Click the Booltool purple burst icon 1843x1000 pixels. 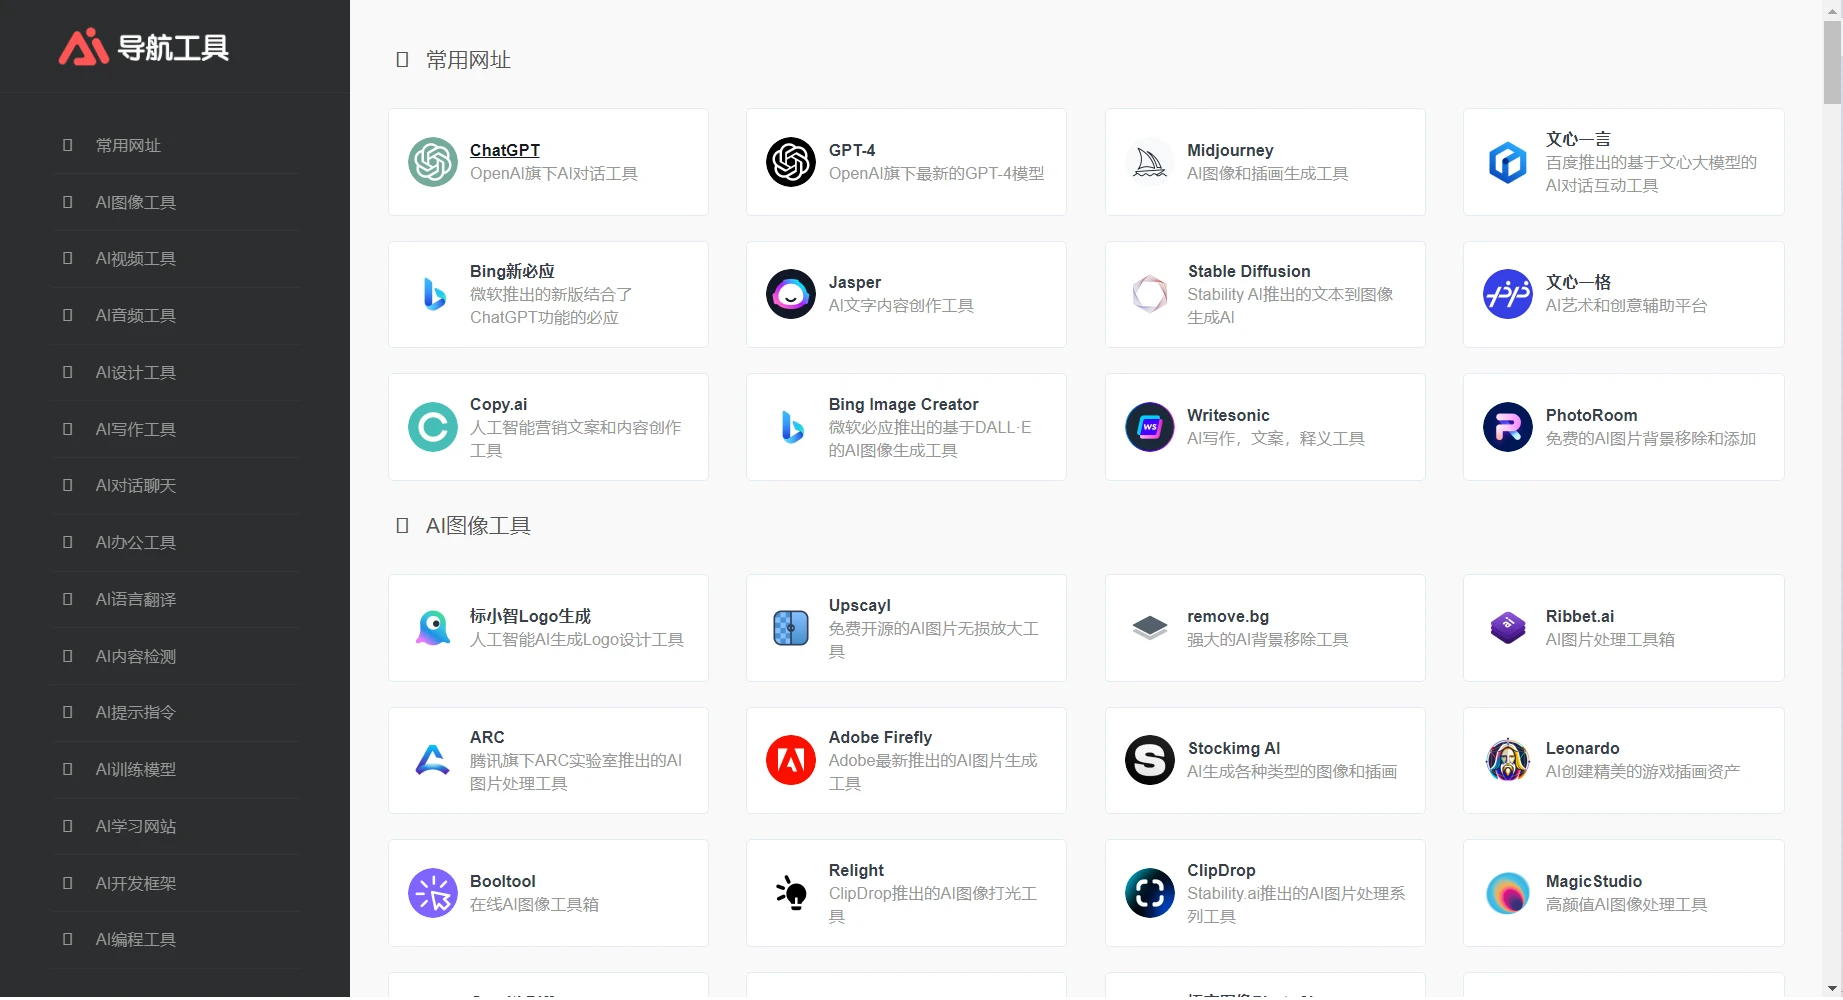tap(433, 893)
